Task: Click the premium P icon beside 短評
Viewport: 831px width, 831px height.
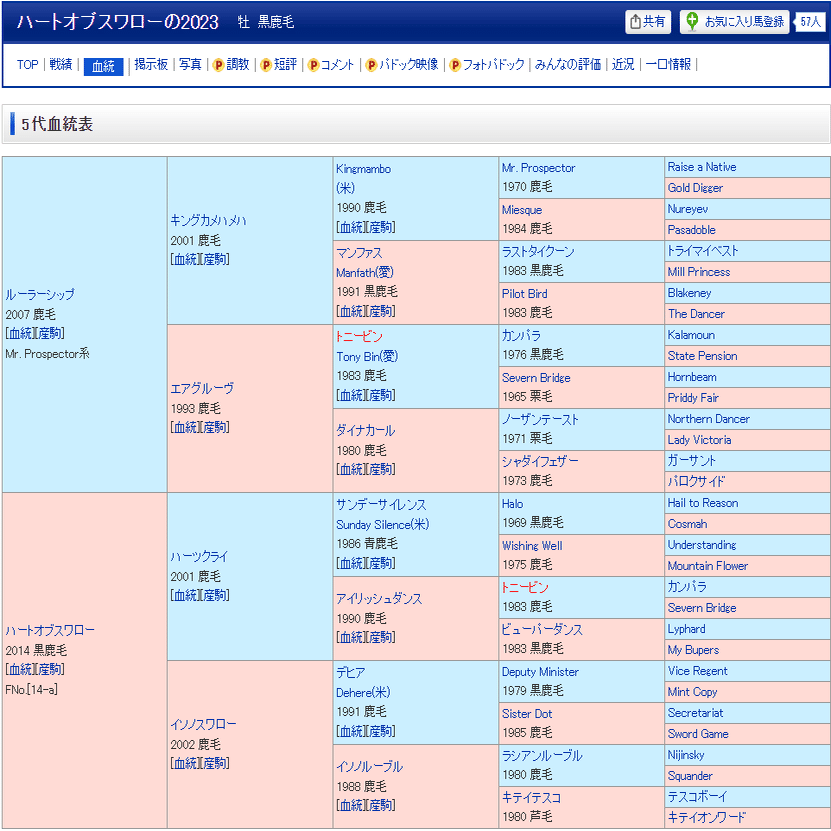Action: pyautogui.click(x=266, y=65)
